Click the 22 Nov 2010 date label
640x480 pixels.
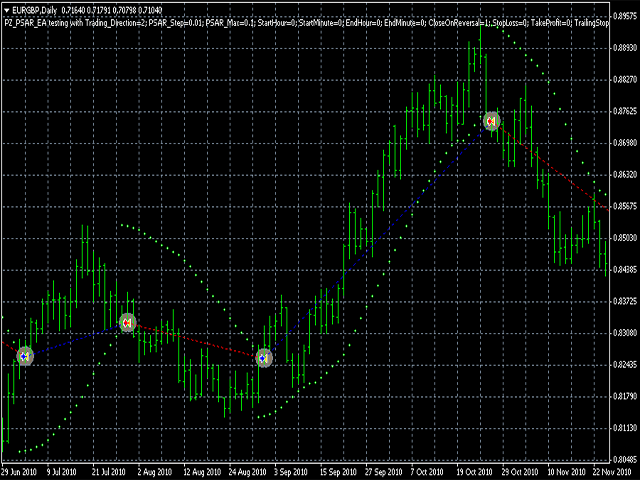click(x=611, y=472)
